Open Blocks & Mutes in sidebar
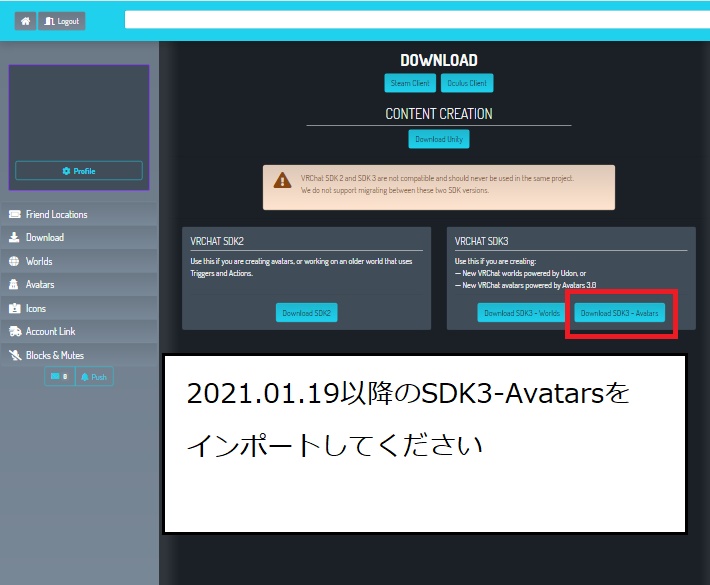This screenshot has height=585, width=710. (79, 355)
